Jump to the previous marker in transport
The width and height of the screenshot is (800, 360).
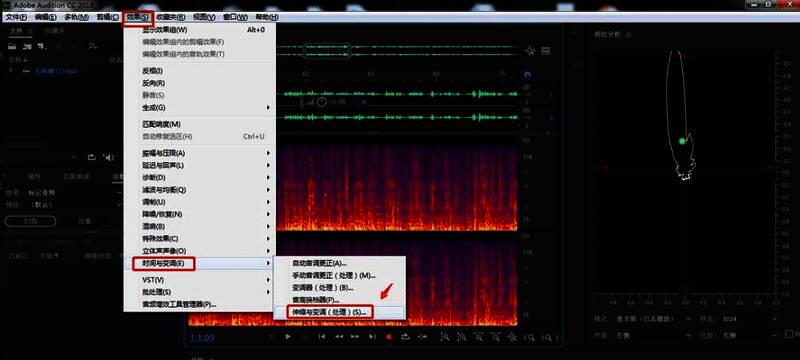coord(322,337)
